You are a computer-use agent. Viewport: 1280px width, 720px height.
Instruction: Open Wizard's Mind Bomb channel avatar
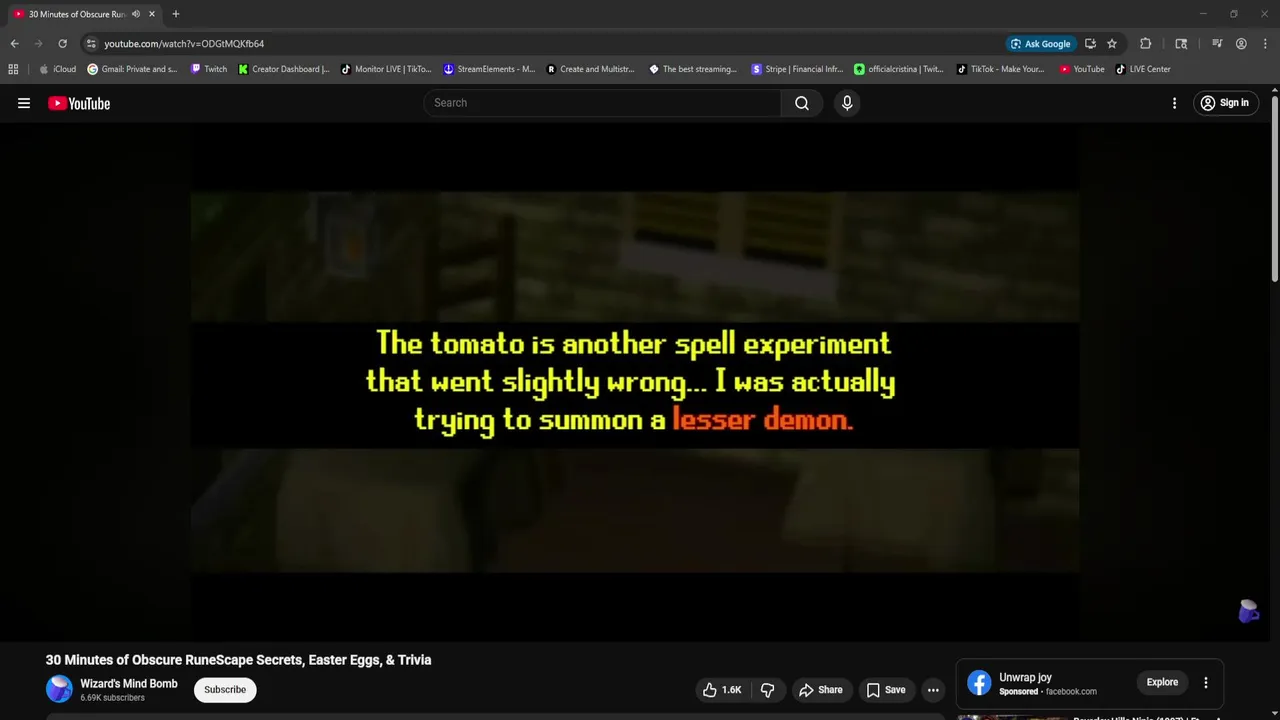tap(60, 689)
